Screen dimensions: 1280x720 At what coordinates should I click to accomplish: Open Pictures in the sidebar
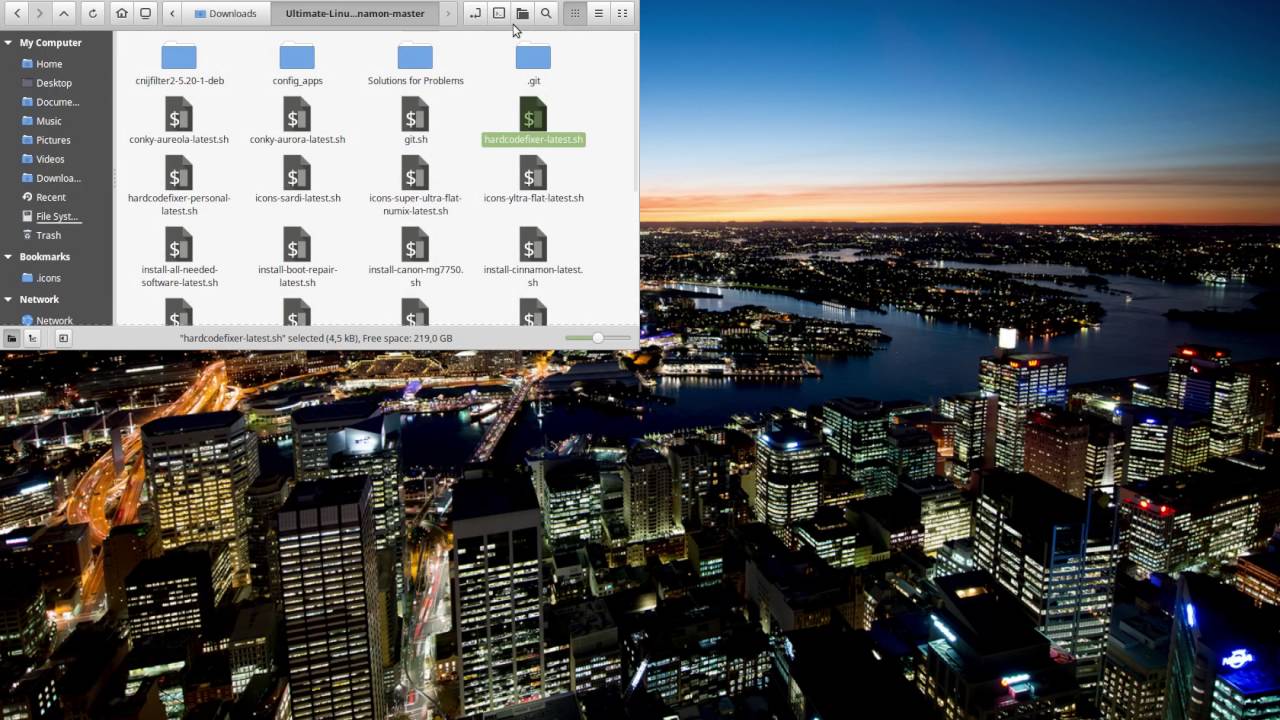pos(53,140)
